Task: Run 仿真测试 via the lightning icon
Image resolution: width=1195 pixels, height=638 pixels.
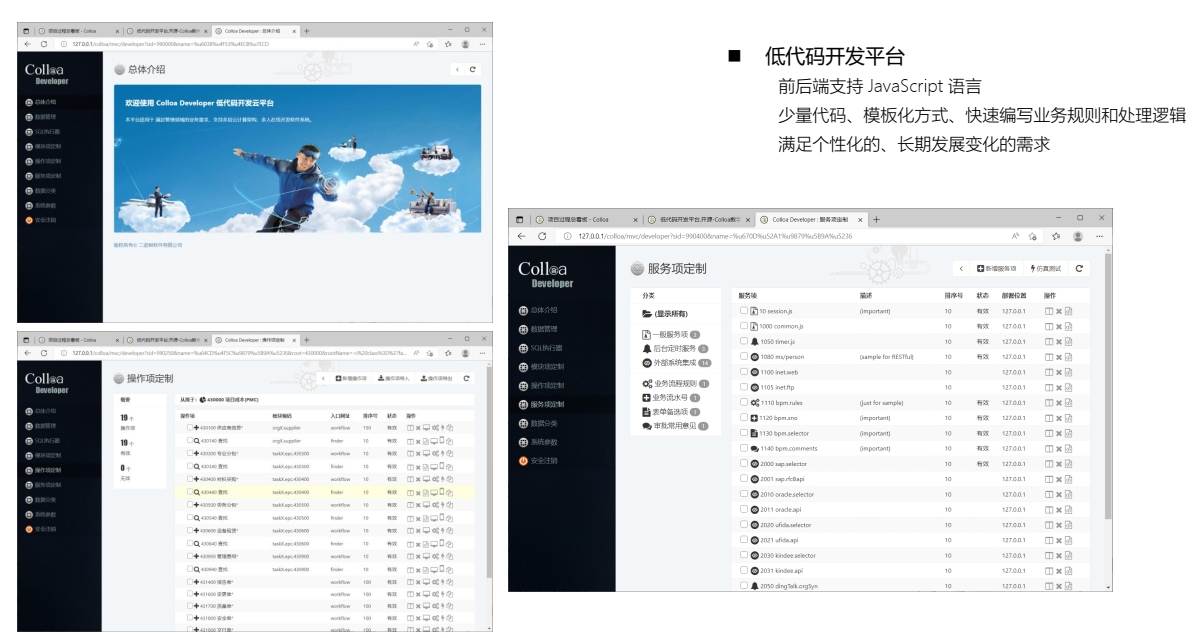Action: 1032,267
